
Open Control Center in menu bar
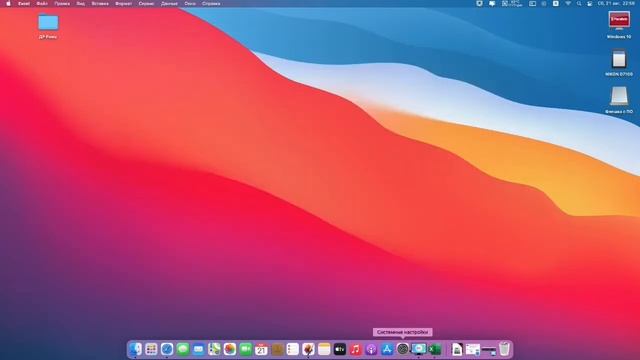590,4
